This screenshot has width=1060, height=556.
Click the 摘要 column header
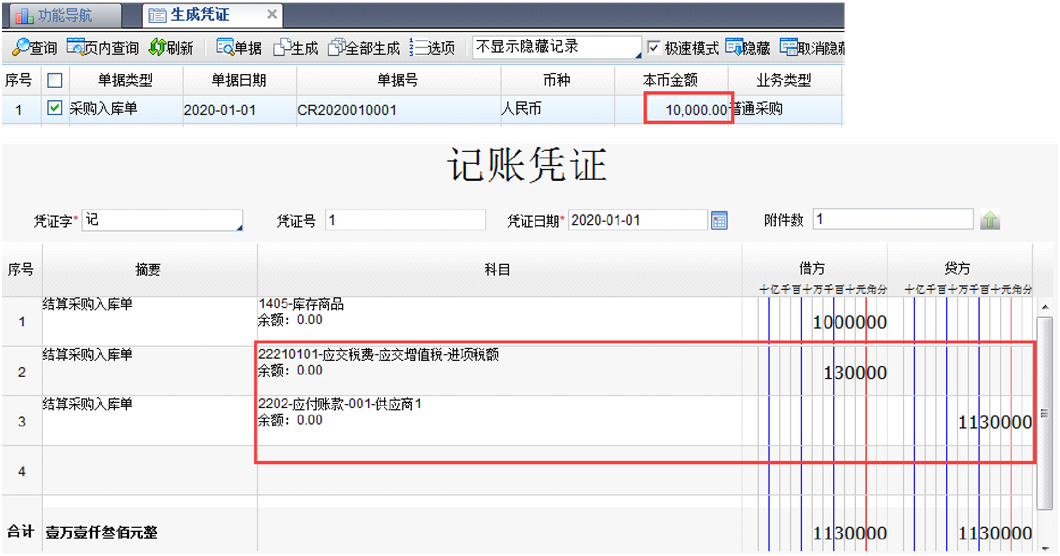pyautogui.click(x=149, y=270)
